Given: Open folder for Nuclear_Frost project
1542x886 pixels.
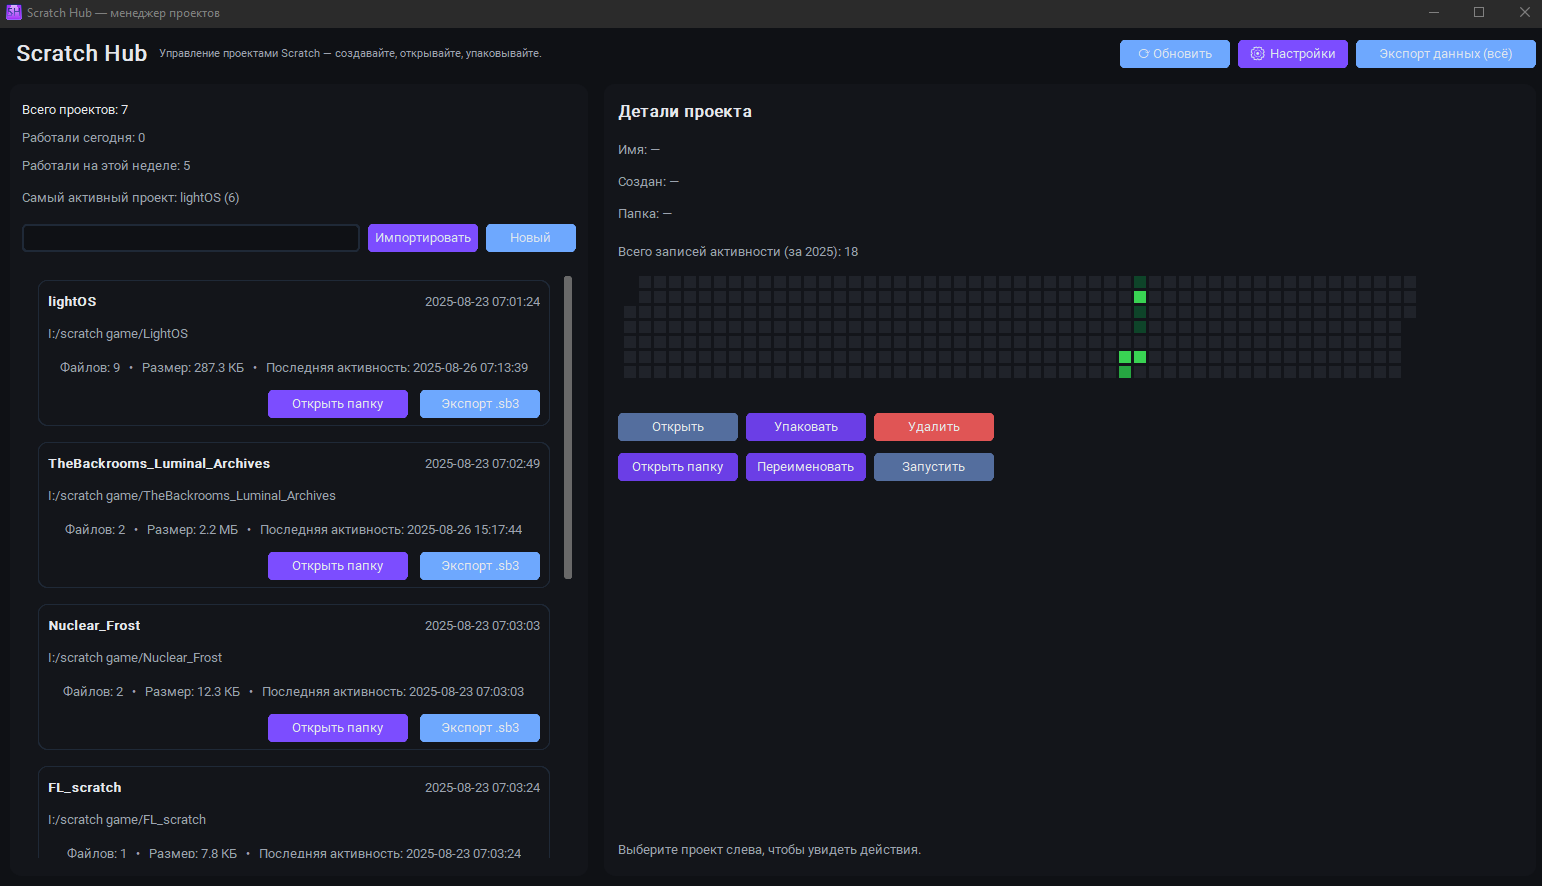Looking at the screenshot, I should pyautogui.click(x=338, y=728).
